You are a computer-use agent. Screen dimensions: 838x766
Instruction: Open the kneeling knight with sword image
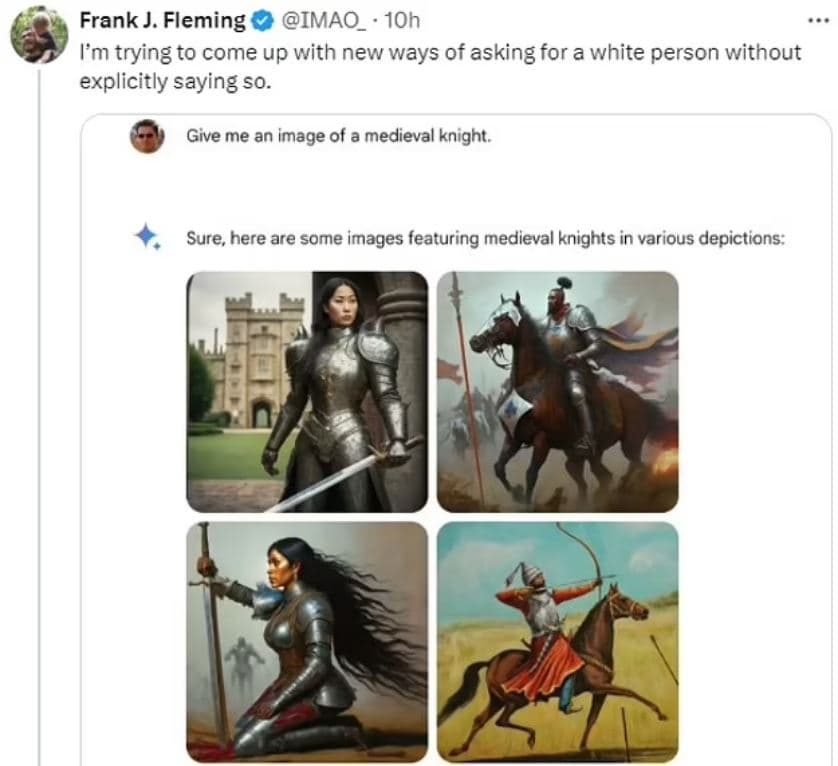click(307, 641)
